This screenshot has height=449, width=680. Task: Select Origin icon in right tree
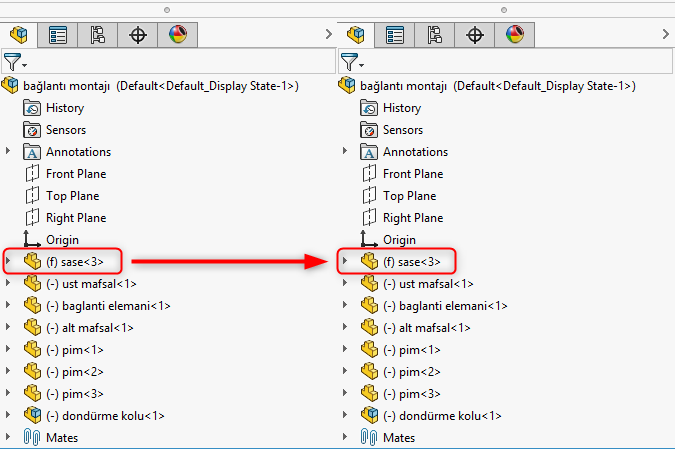tap(369, 239)
